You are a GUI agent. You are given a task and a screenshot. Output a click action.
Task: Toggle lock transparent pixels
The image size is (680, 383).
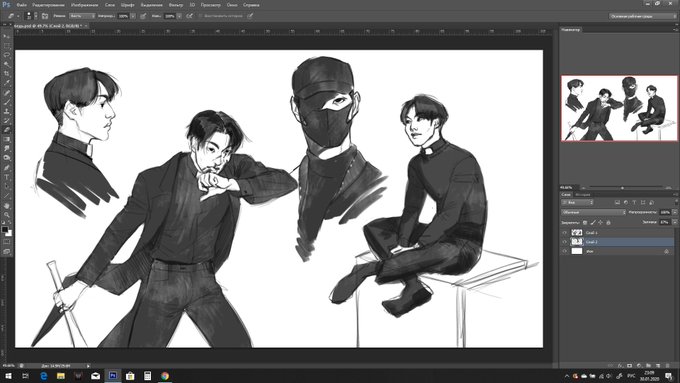pos(585,223)
